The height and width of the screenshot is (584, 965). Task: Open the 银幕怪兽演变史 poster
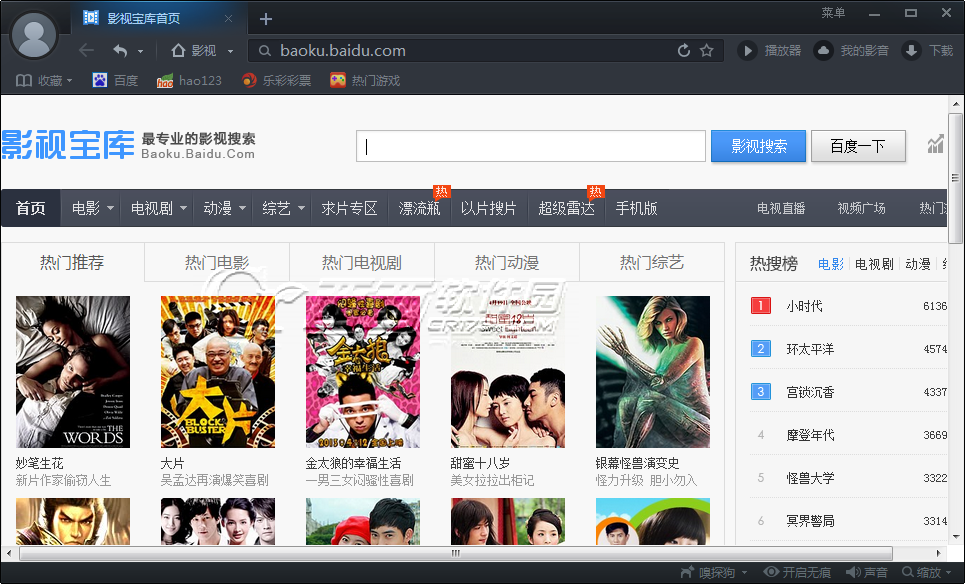[652, 372]
